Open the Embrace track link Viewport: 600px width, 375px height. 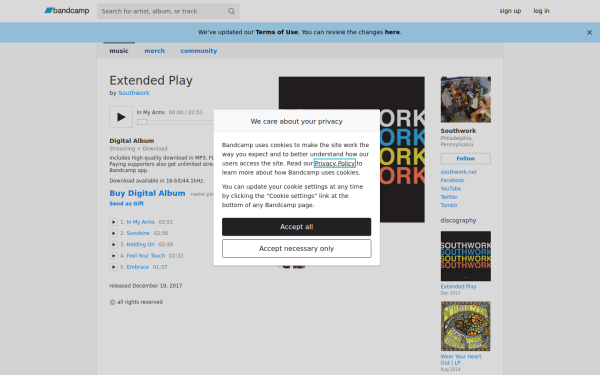pyautogui.click(x=138, y=267)
